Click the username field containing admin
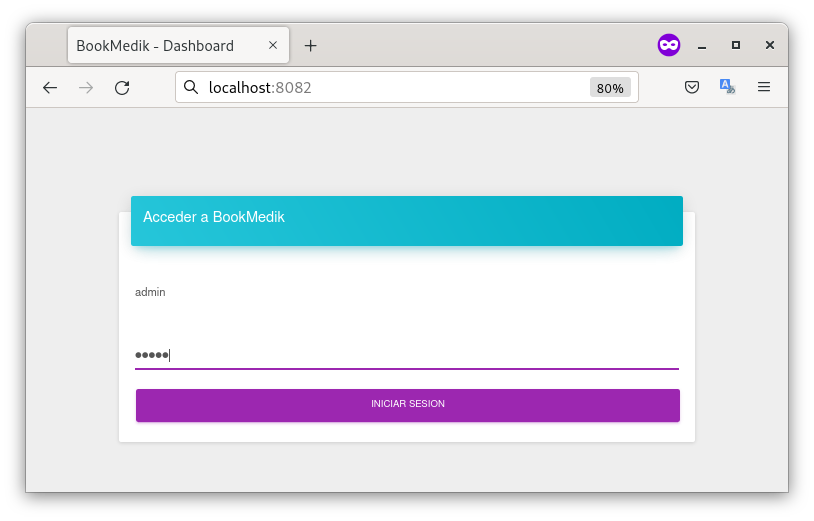Screen dimensions: 814x521 click(x=406, y=292)
